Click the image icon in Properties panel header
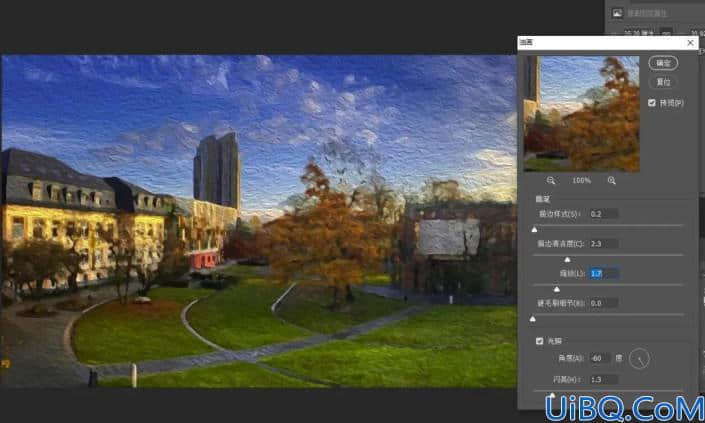Viewport: 705px width, 423px height. pos(617,13)
